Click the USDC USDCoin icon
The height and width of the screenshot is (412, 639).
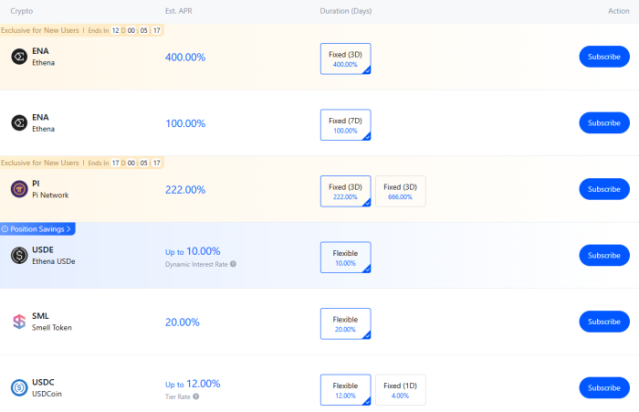[x=18, y=387]
